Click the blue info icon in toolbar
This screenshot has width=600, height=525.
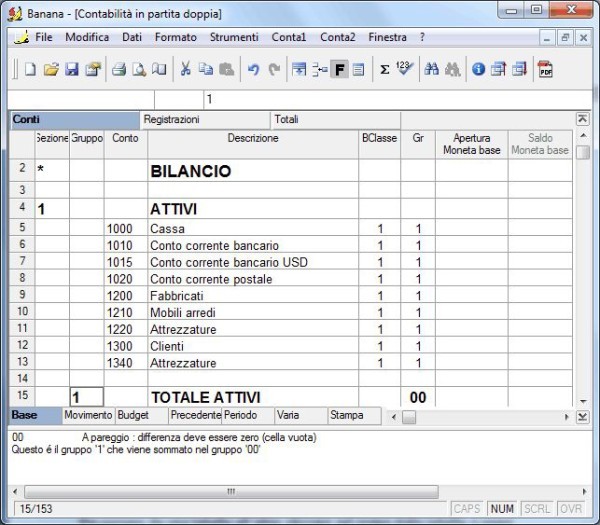[478, 70]
